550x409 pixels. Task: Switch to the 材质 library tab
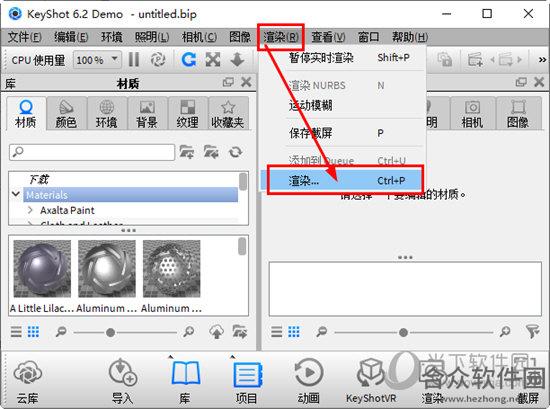pos(26,114)
